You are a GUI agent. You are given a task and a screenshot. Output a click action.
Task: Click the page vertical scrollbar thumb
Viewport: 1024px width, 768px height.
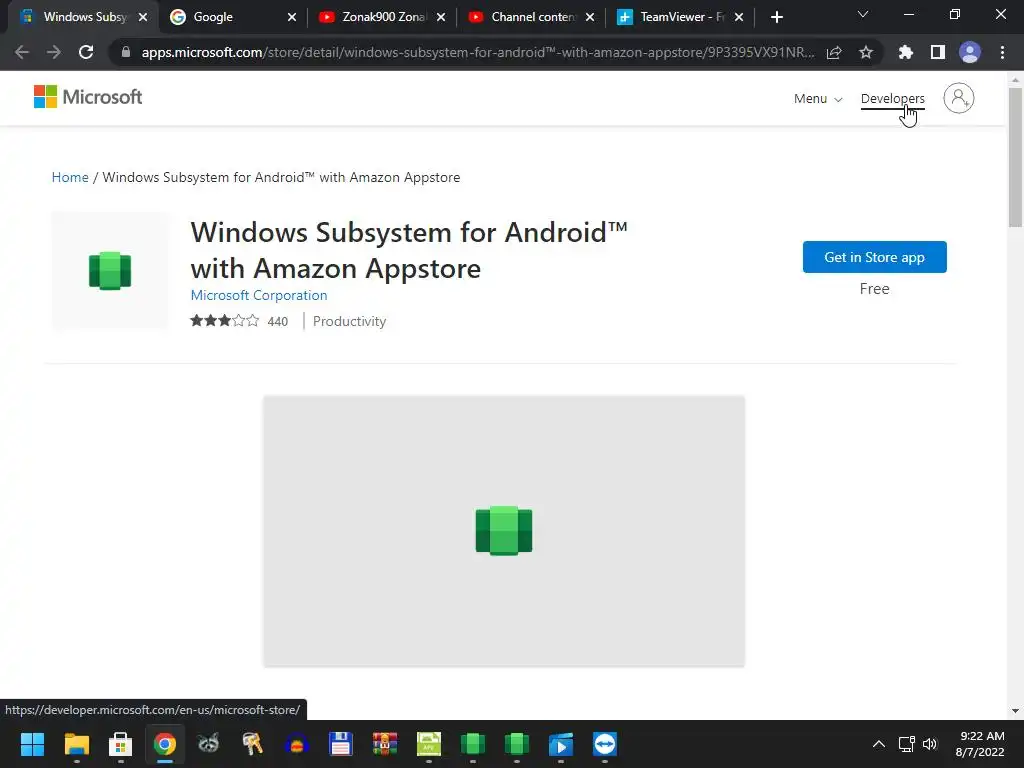[1015, 157]
